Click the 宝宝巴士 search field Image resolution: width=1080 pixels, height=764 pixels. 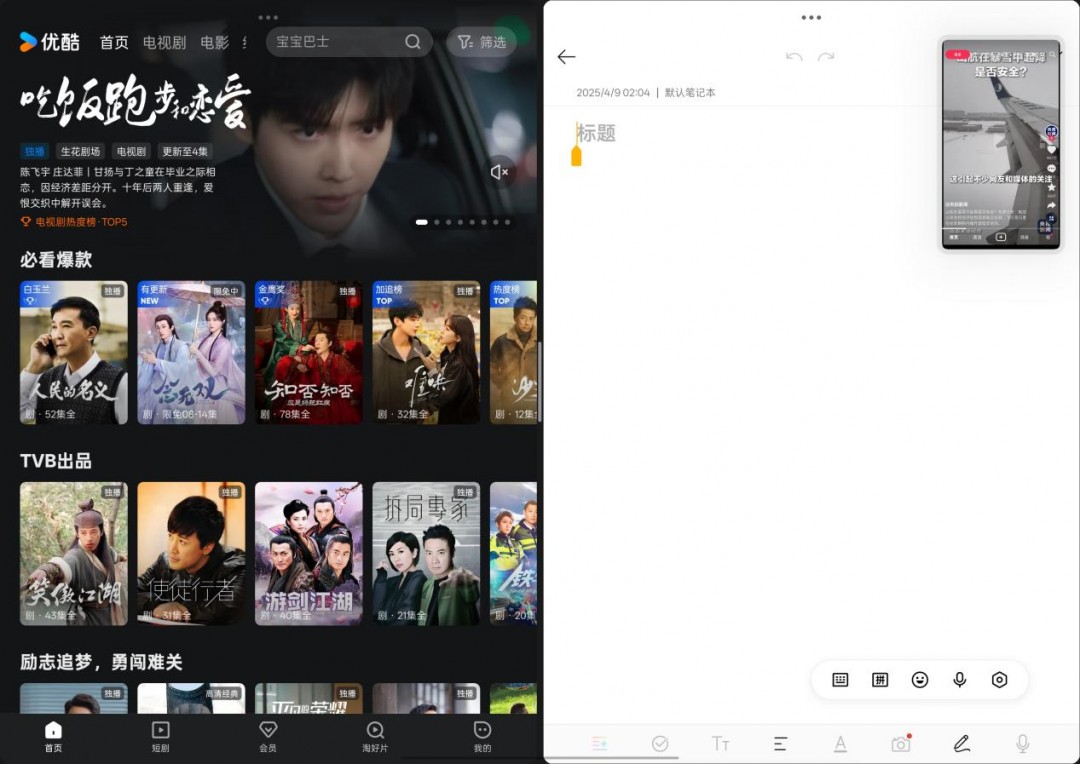click(x=349, y=42)
